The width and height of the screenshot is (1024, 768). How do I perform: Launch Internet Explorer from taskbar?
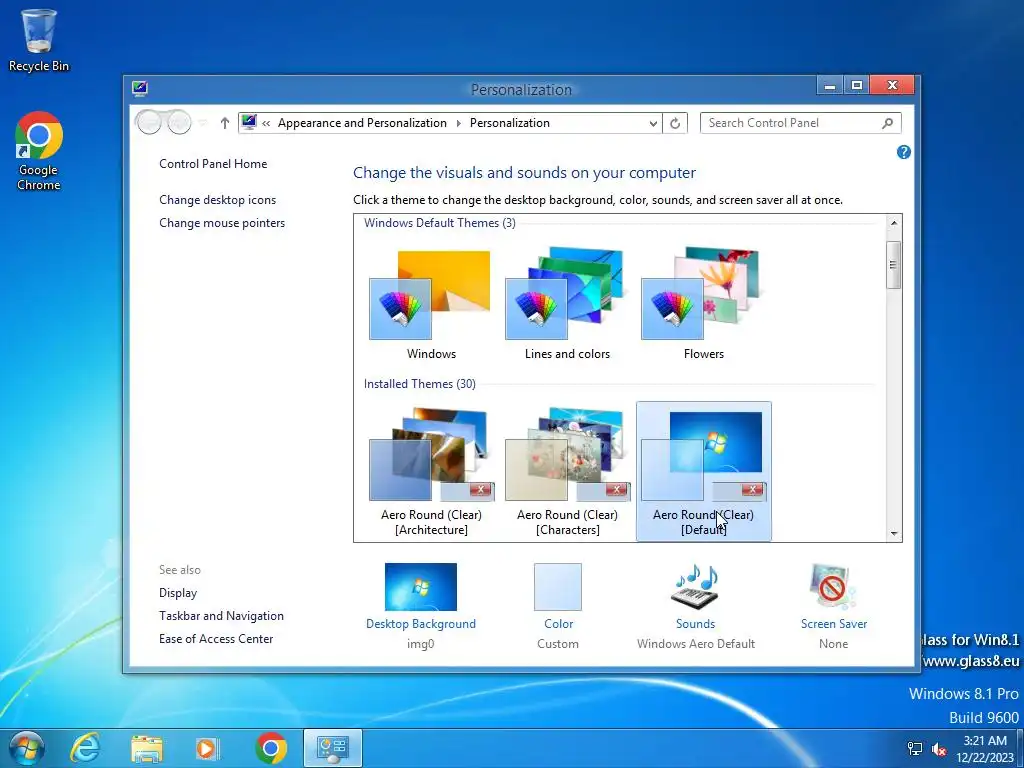click(85, 748)
